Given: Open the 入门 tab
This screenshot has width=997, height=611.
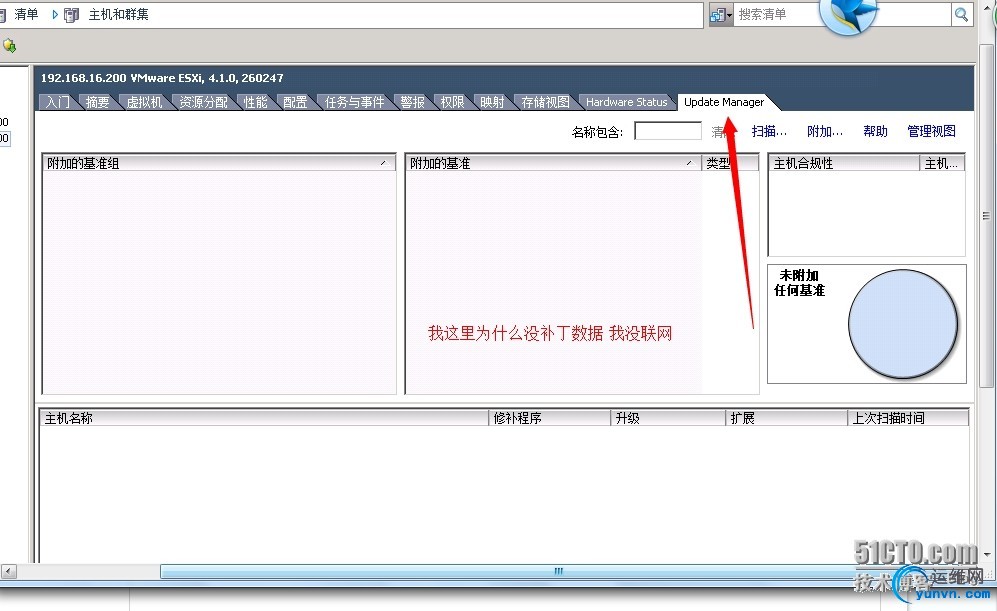Looking at the screenshot, I should click(58, 102).
